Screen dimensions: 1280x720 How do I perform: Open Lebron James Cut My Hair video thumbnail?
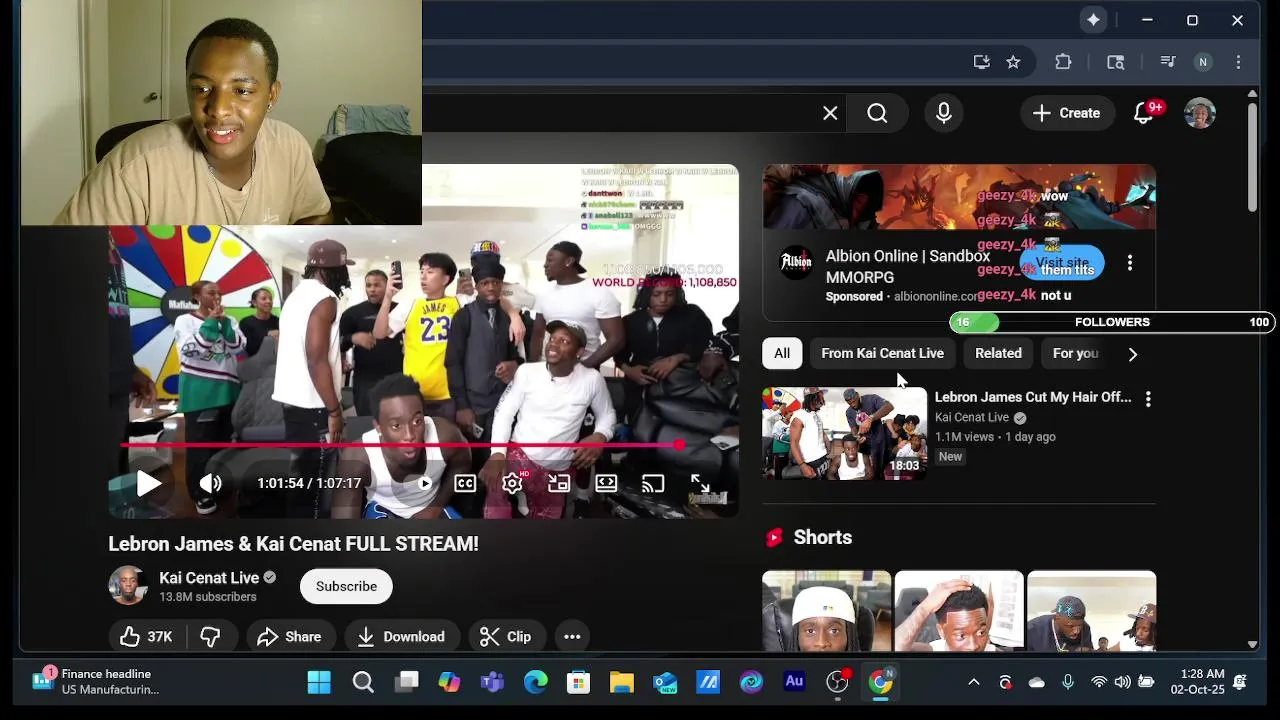tap(845, 434)
